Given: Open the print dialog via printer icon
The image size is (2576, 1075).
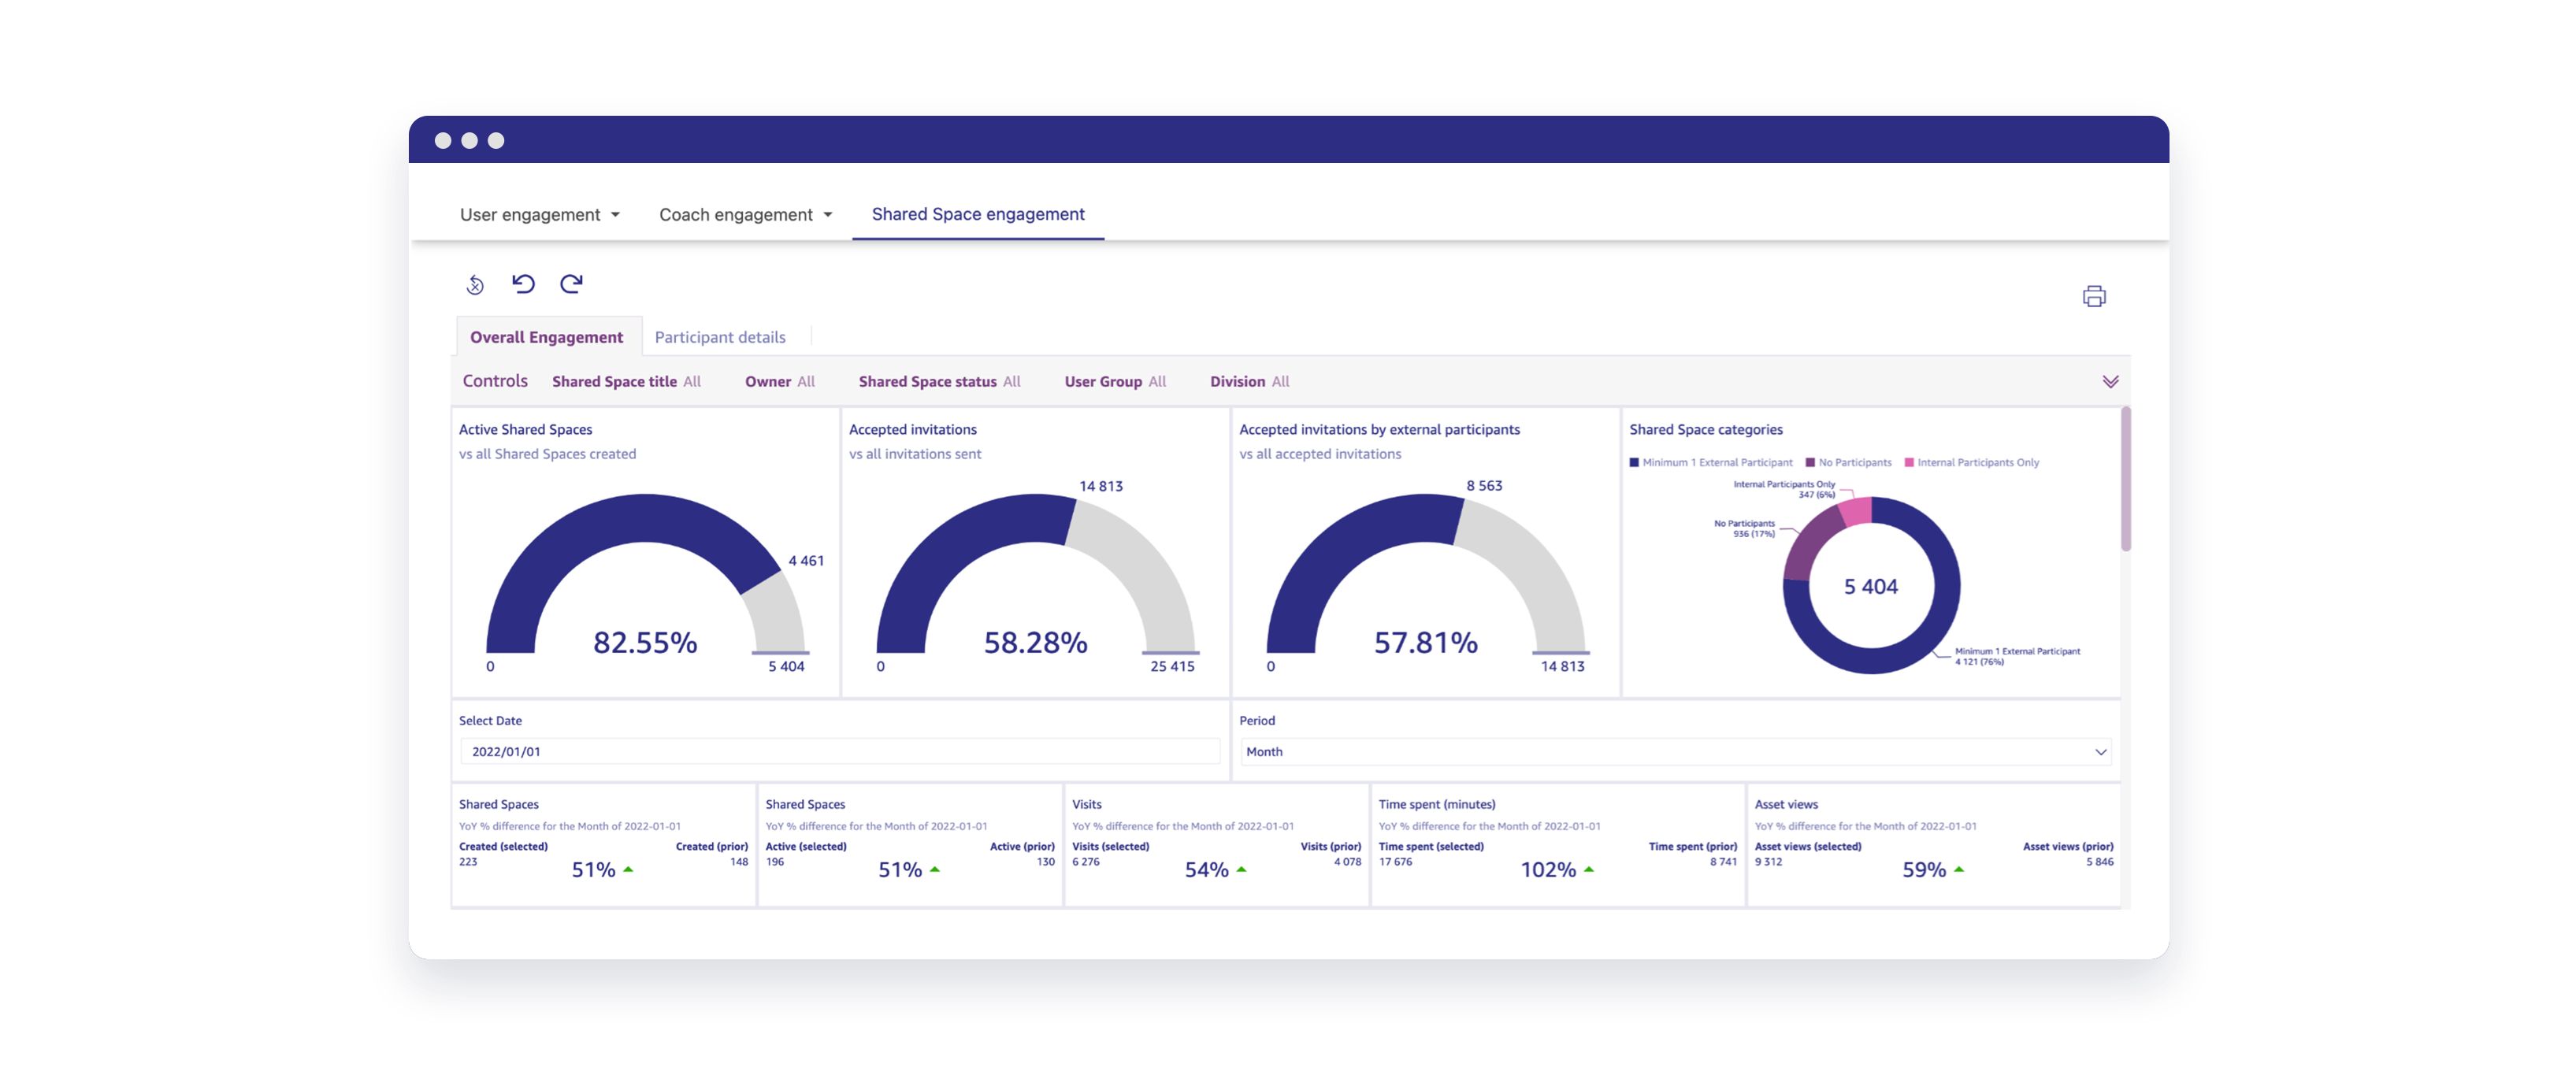Looking at the screenshot, I should (x=2094, y=296).
